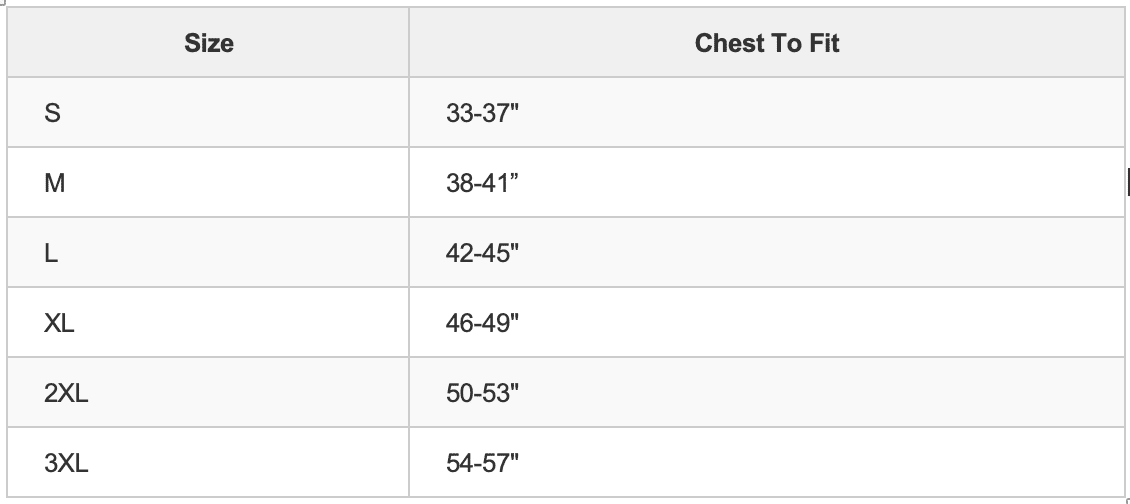Click the number 37 in S row
The height and width of the screenshot is (504, 1130).
pyautogui.click(x=497, y=113)
